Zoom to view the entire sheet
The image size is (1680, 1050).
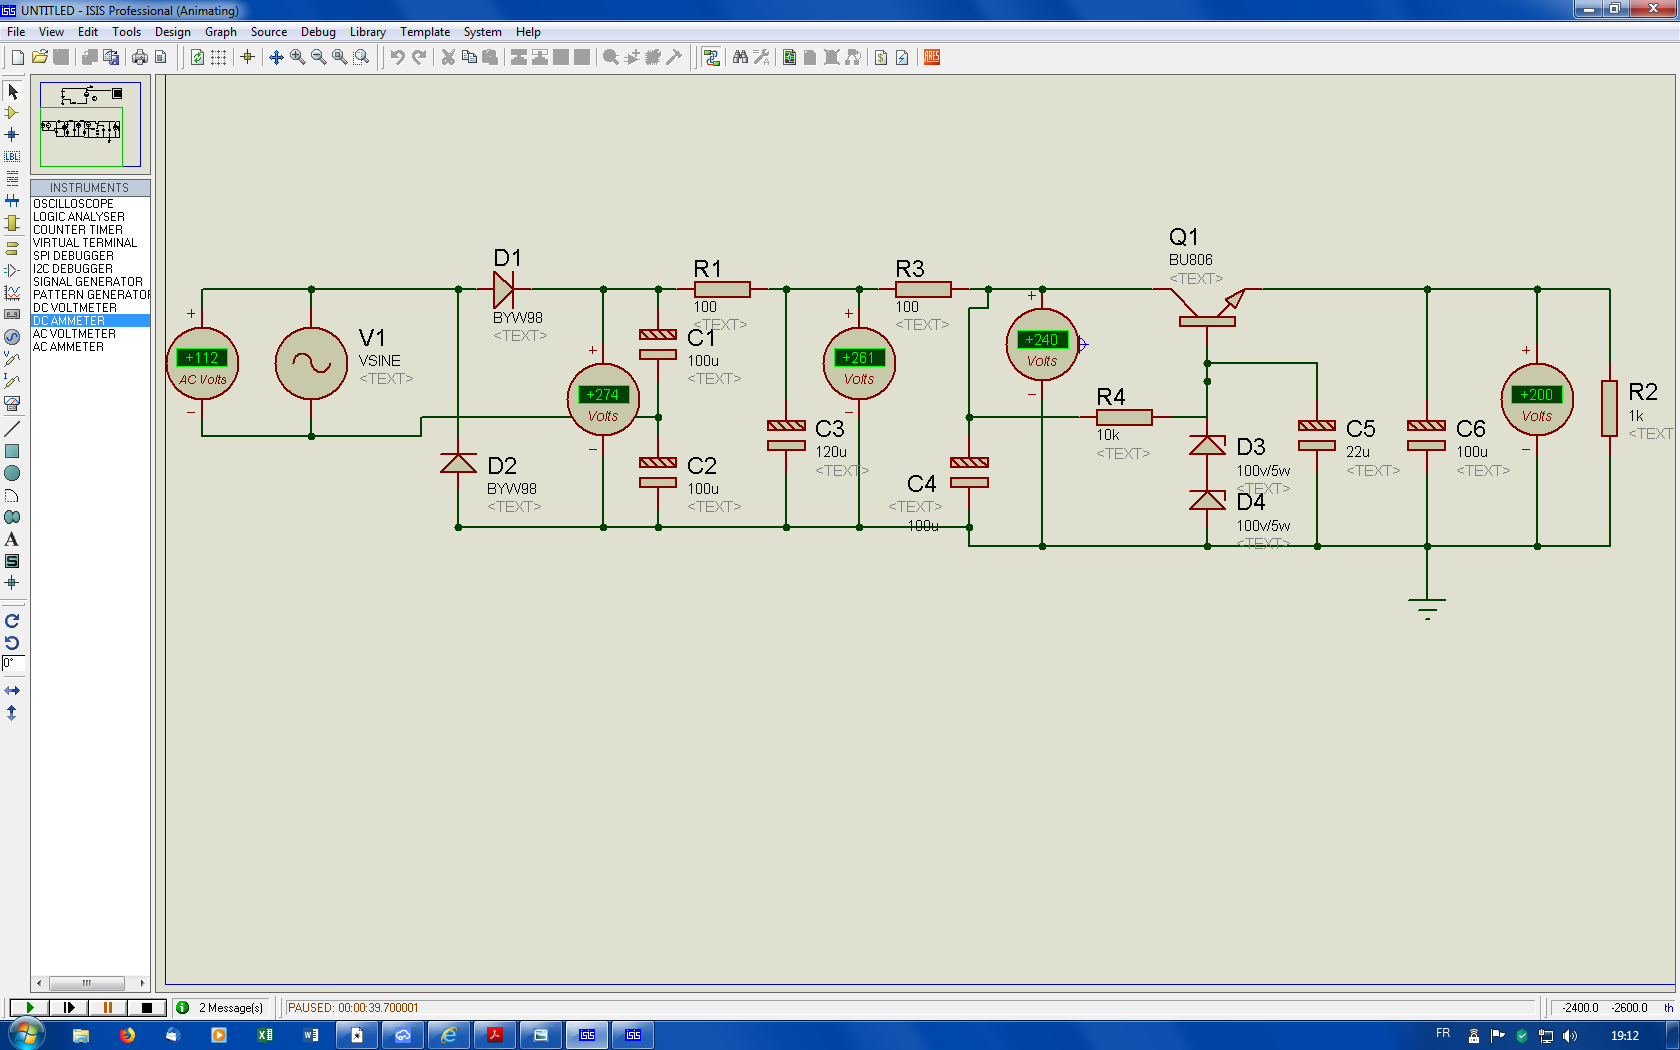pos(340,57)
